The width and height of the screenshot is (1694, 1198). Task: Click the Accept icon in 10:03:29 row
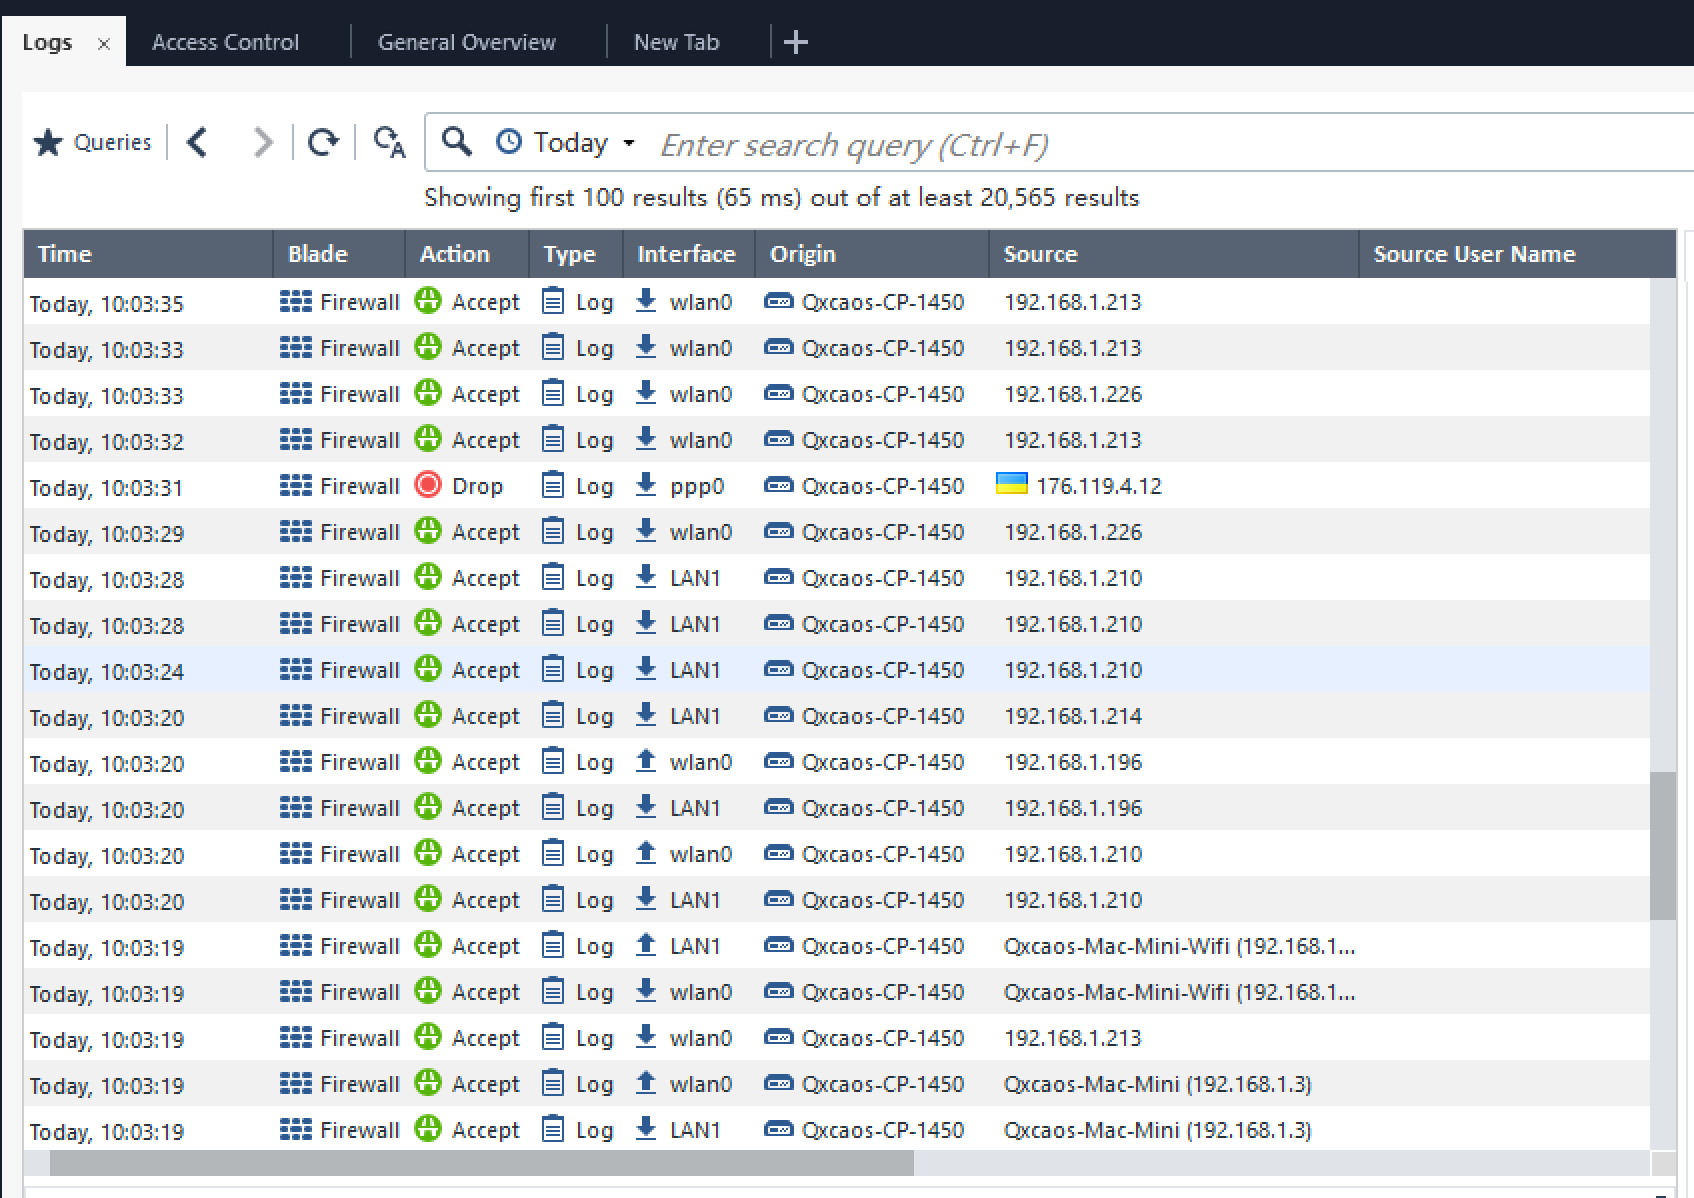click(x=428, y=531)
